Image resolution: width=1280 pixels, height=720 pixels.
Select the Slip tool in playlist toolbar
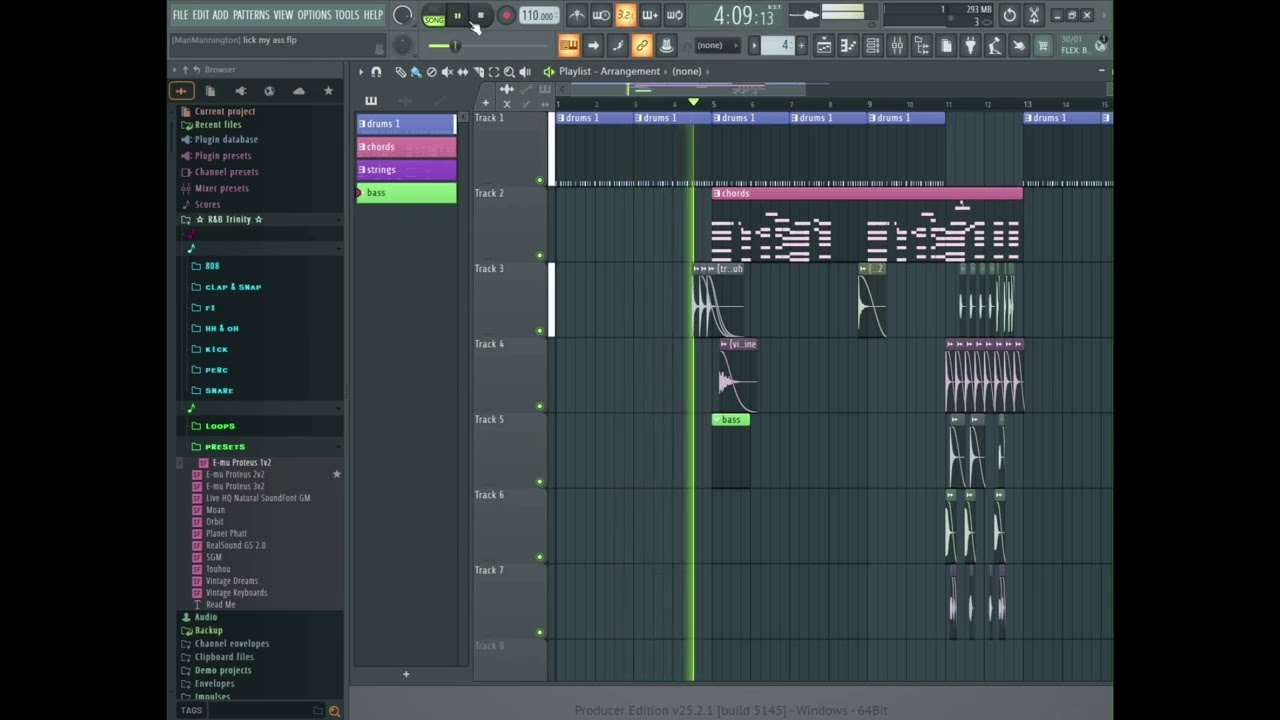[x=462, y=72]
